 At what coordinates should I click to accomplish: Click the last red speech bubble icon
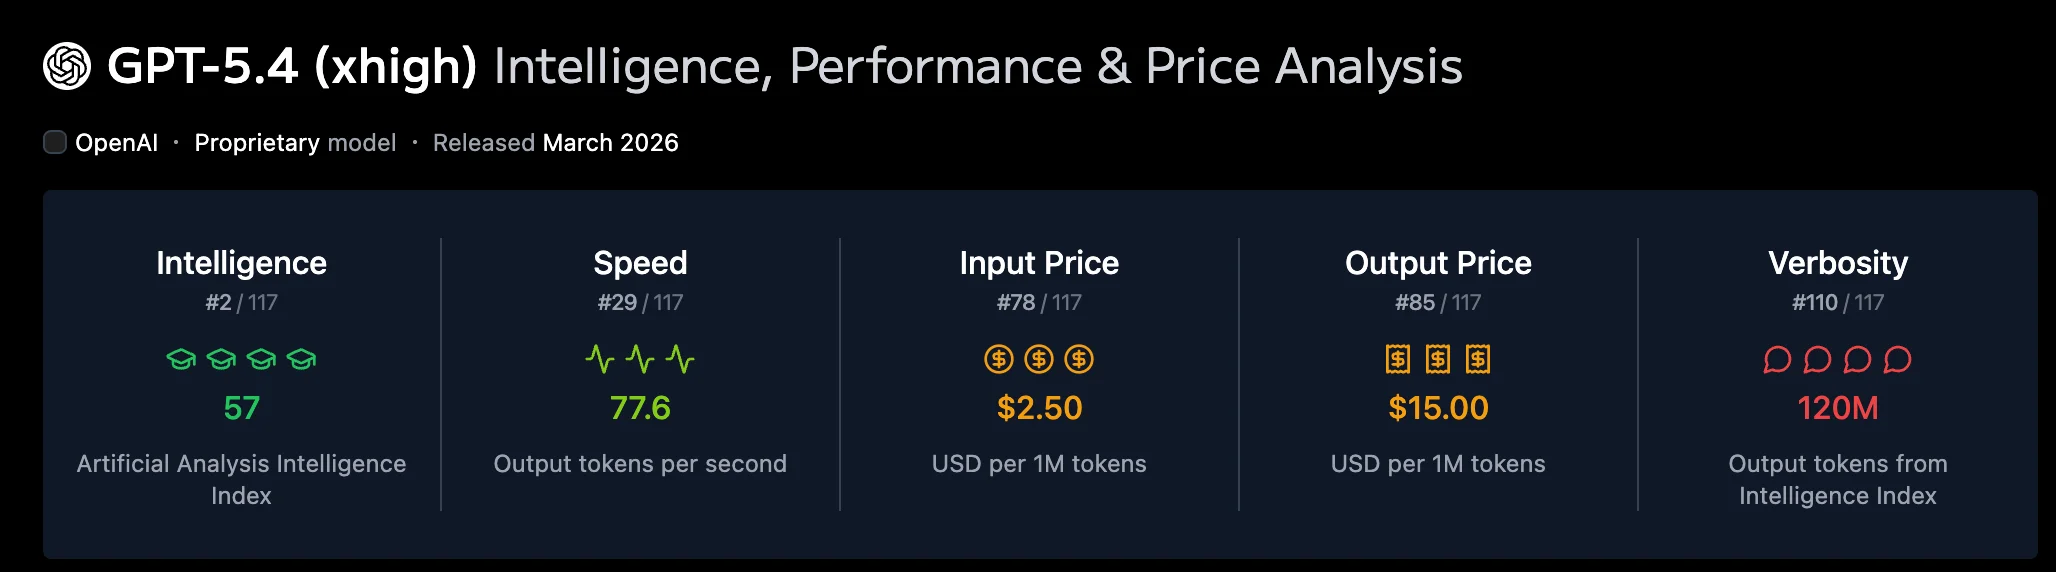(1897, 359)
